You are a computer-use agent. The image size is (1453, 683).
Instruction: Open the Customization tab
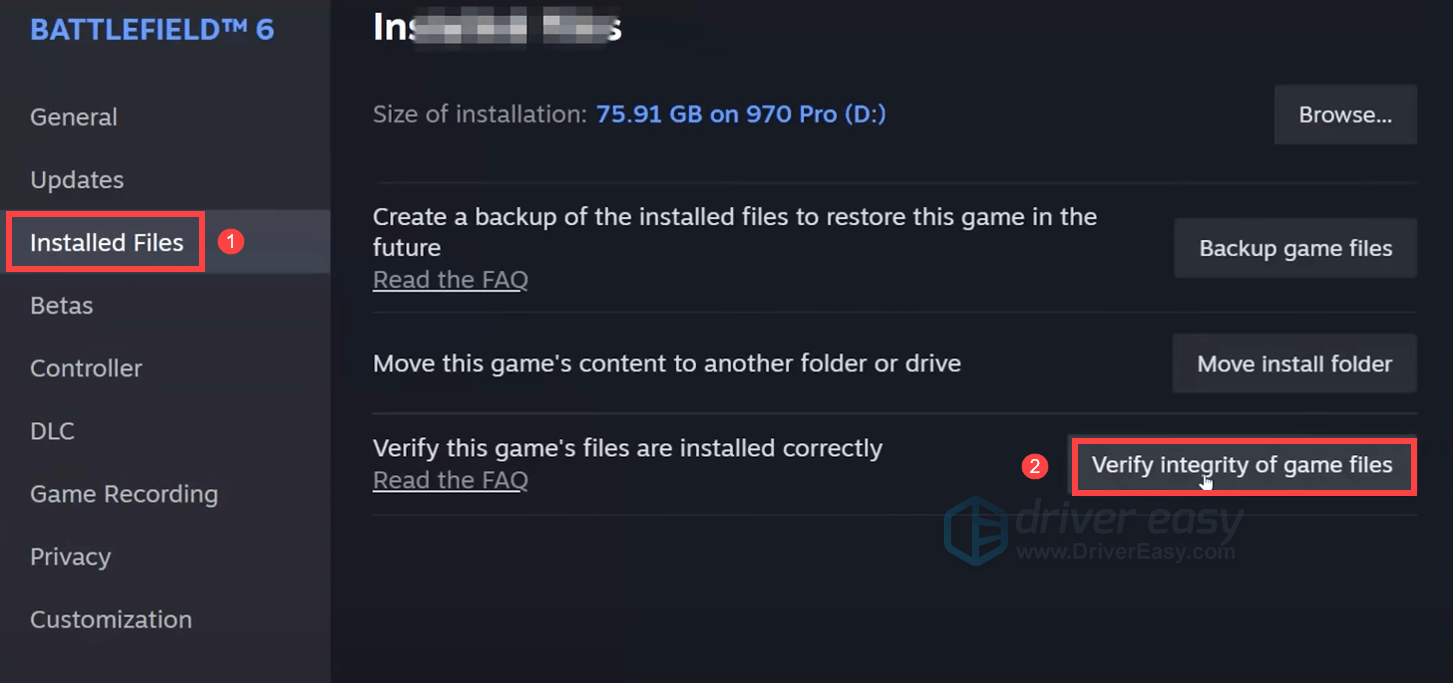click(111, 620)
